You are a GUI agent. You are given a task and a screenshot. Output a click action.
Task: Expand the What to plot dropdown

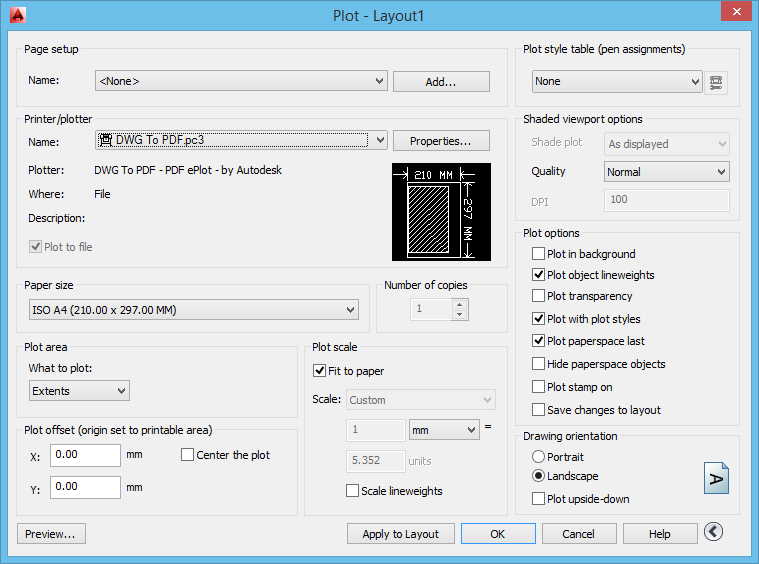click(79, 391)
